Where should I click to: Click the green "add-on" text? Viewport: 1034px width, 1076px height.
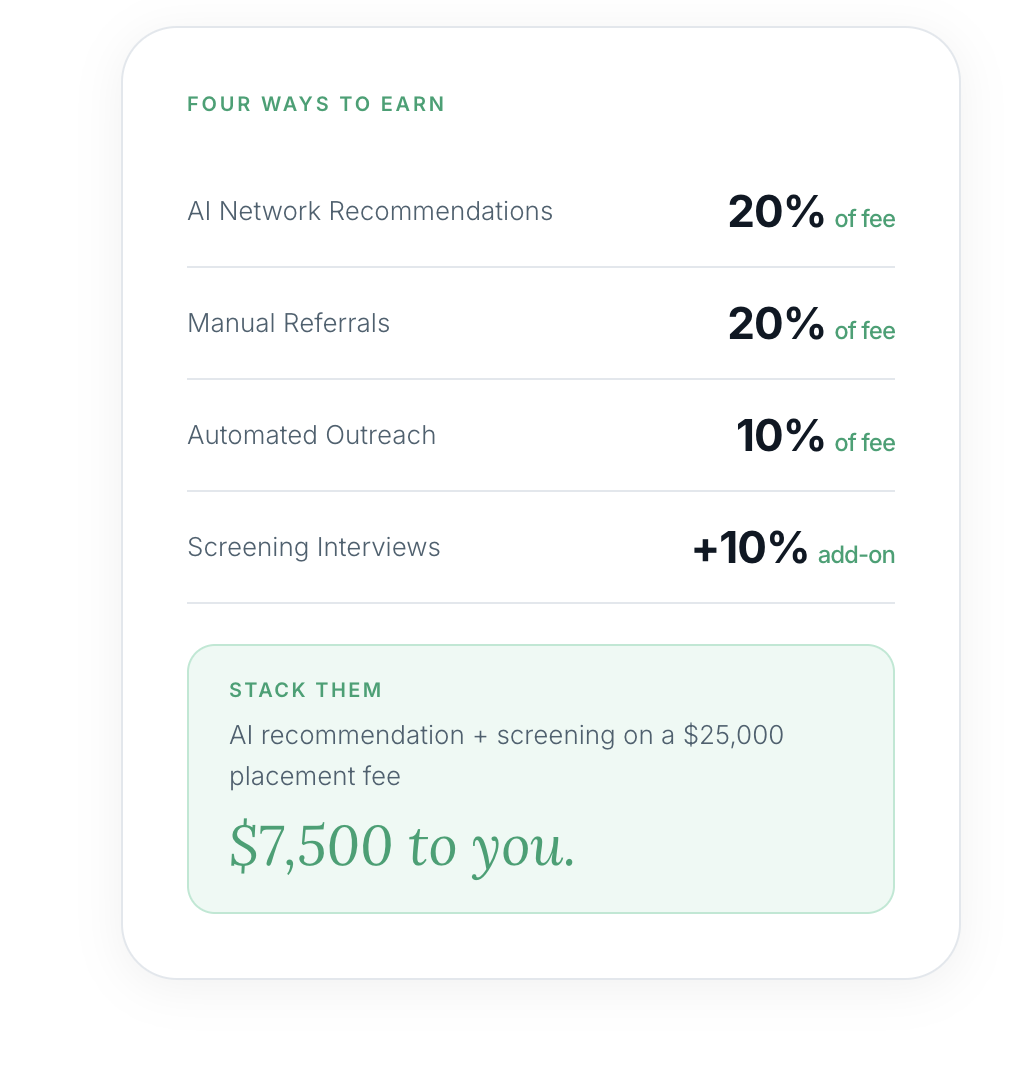tap(856, 555)
